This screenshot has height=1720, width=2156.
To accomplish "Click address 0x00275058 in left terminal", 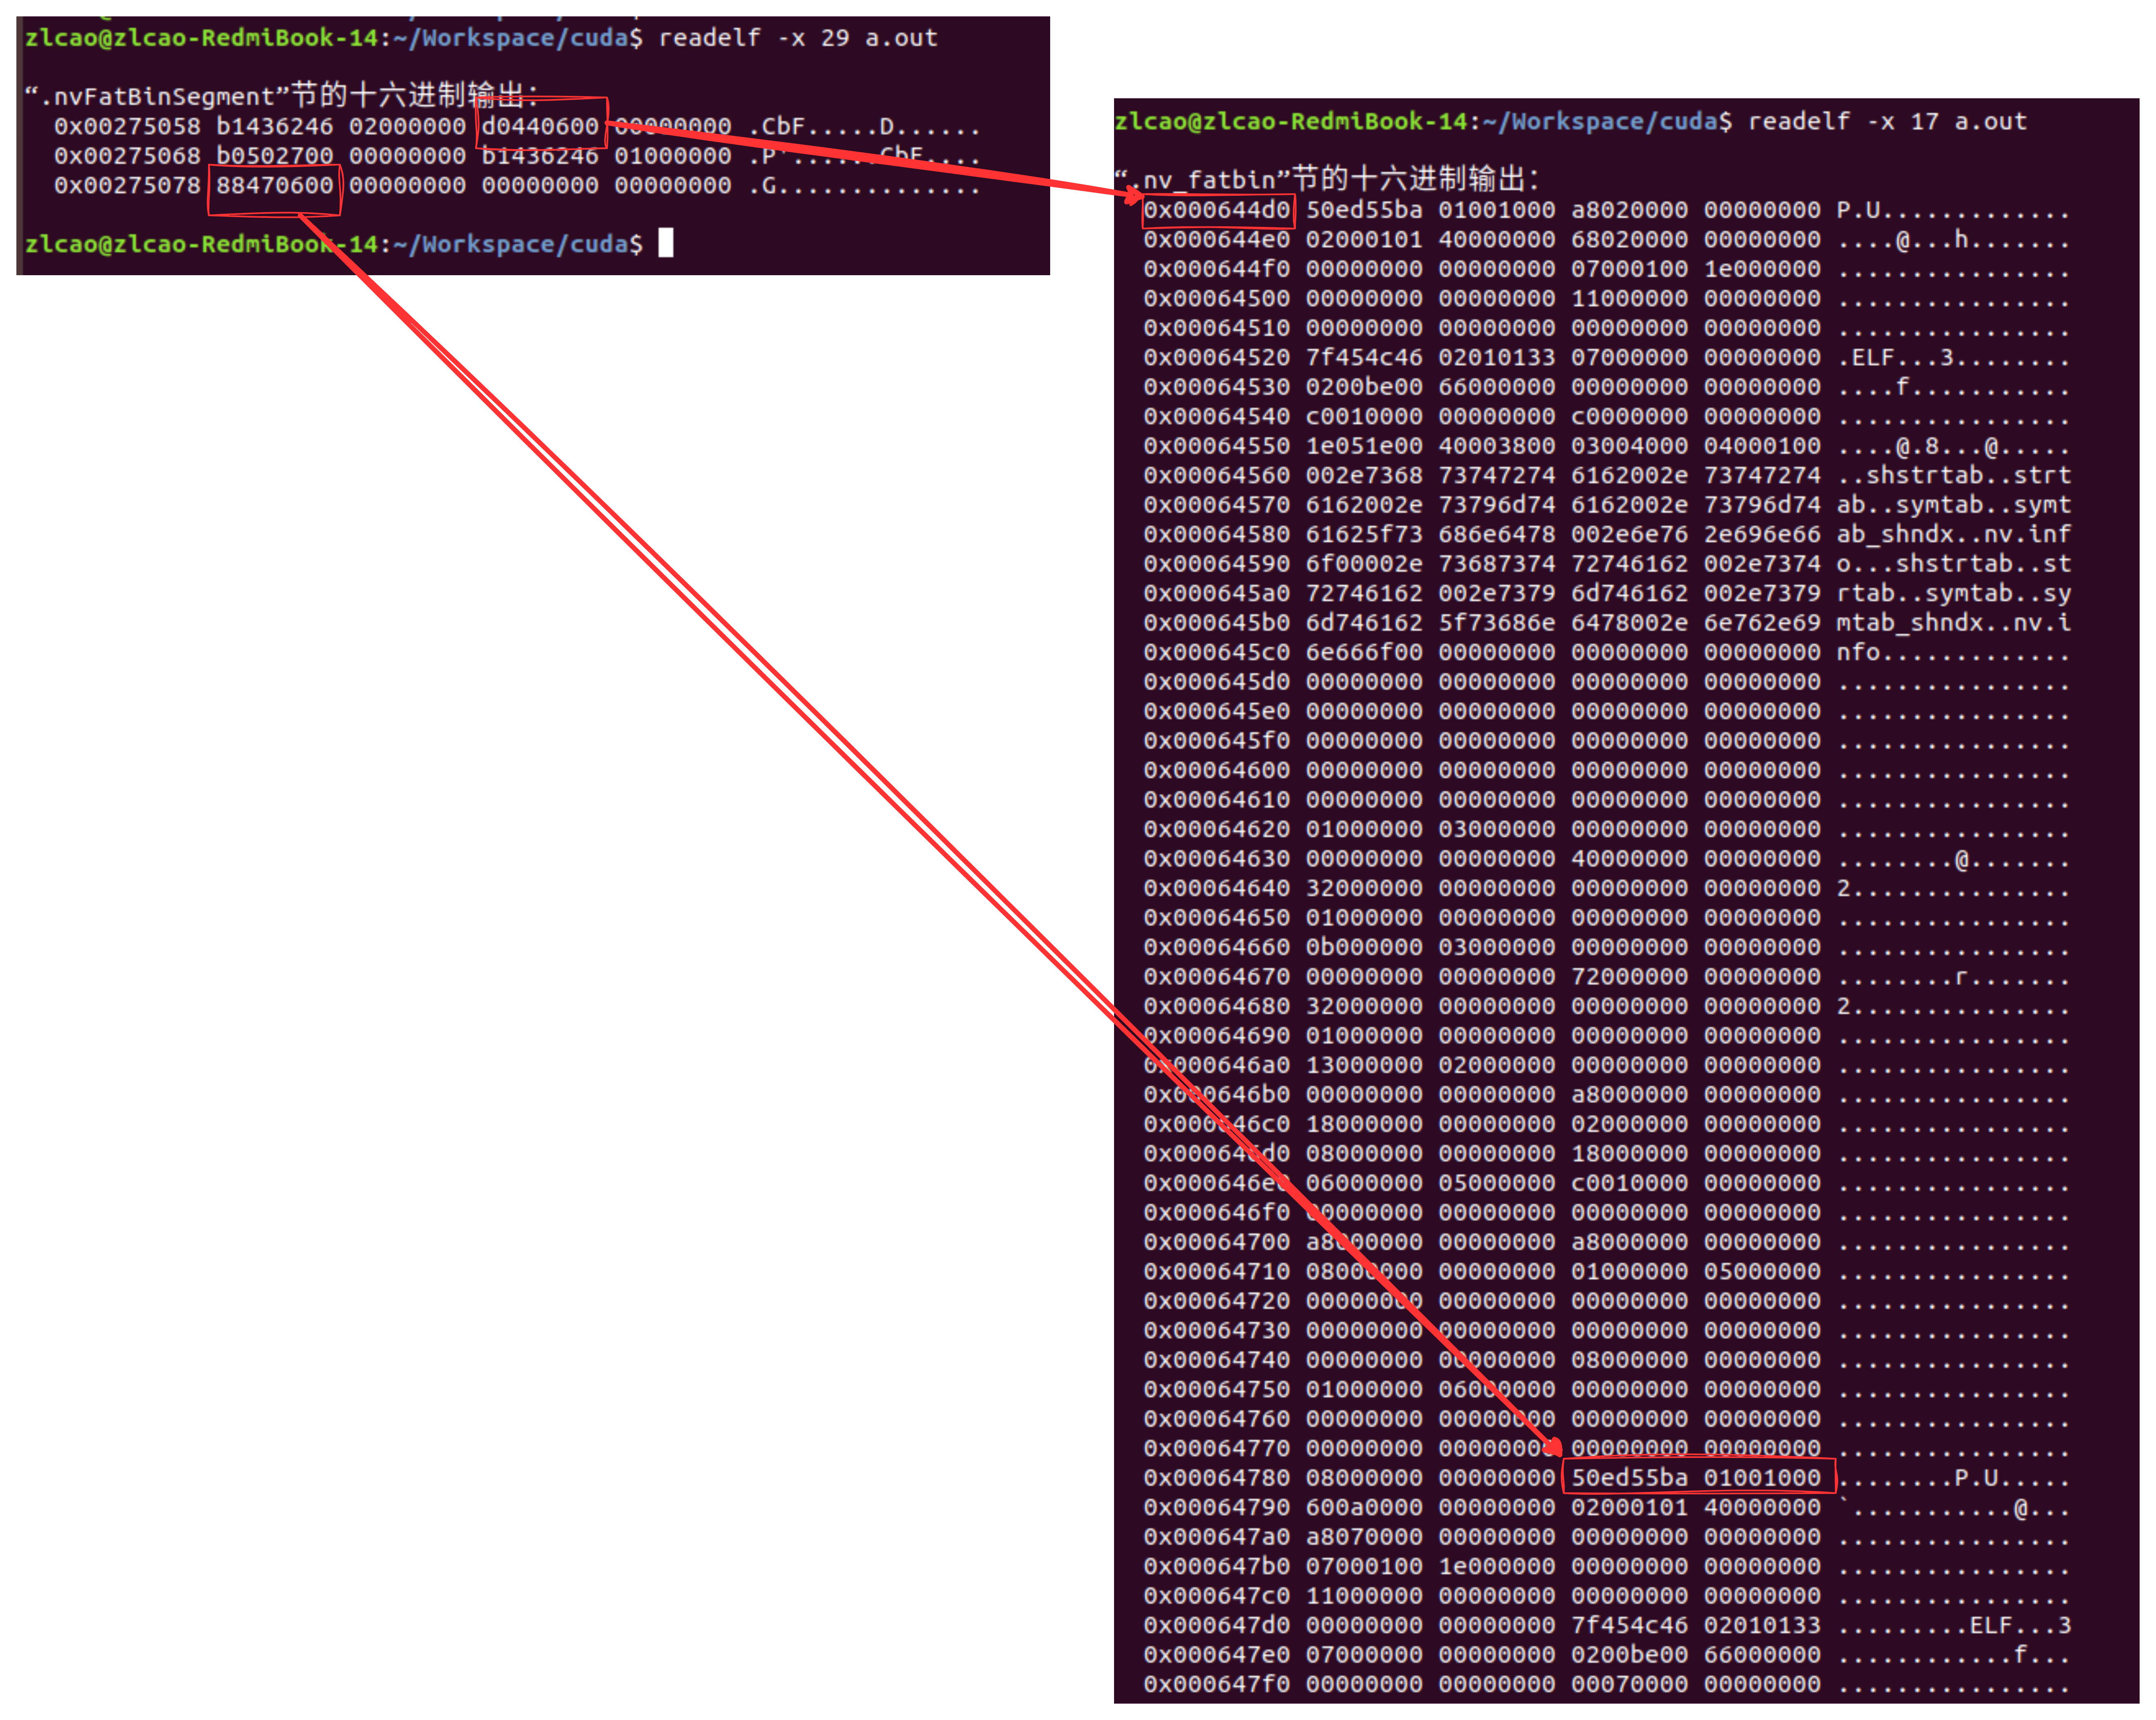I will click(127, 126).
